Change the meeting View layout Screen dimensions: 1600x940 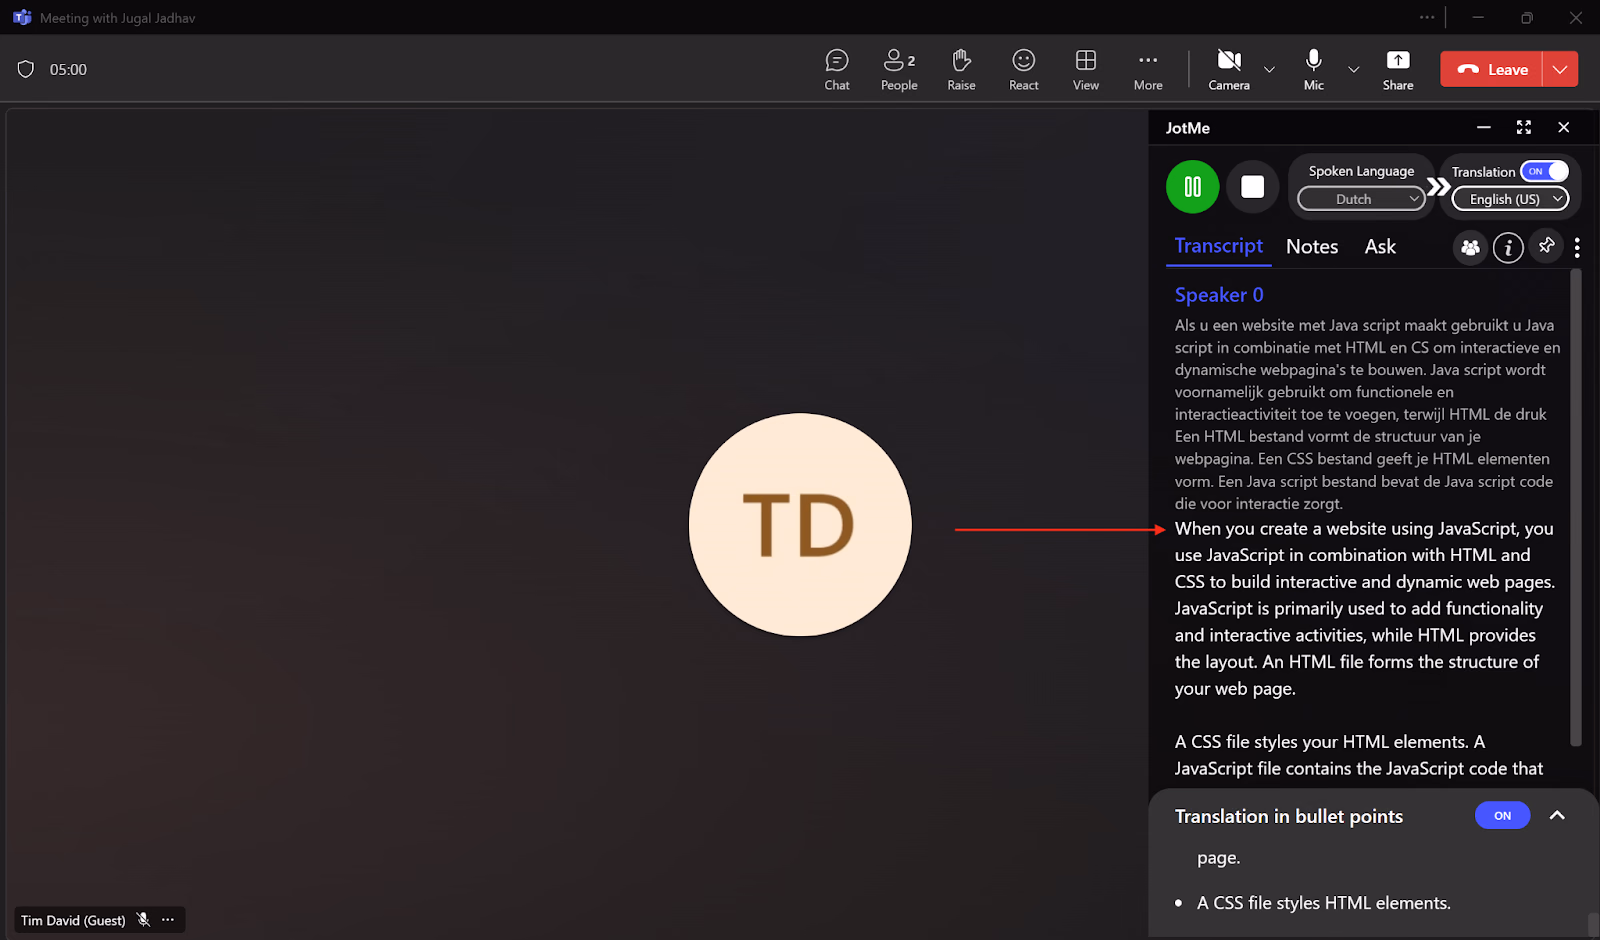pos(1086,70)
